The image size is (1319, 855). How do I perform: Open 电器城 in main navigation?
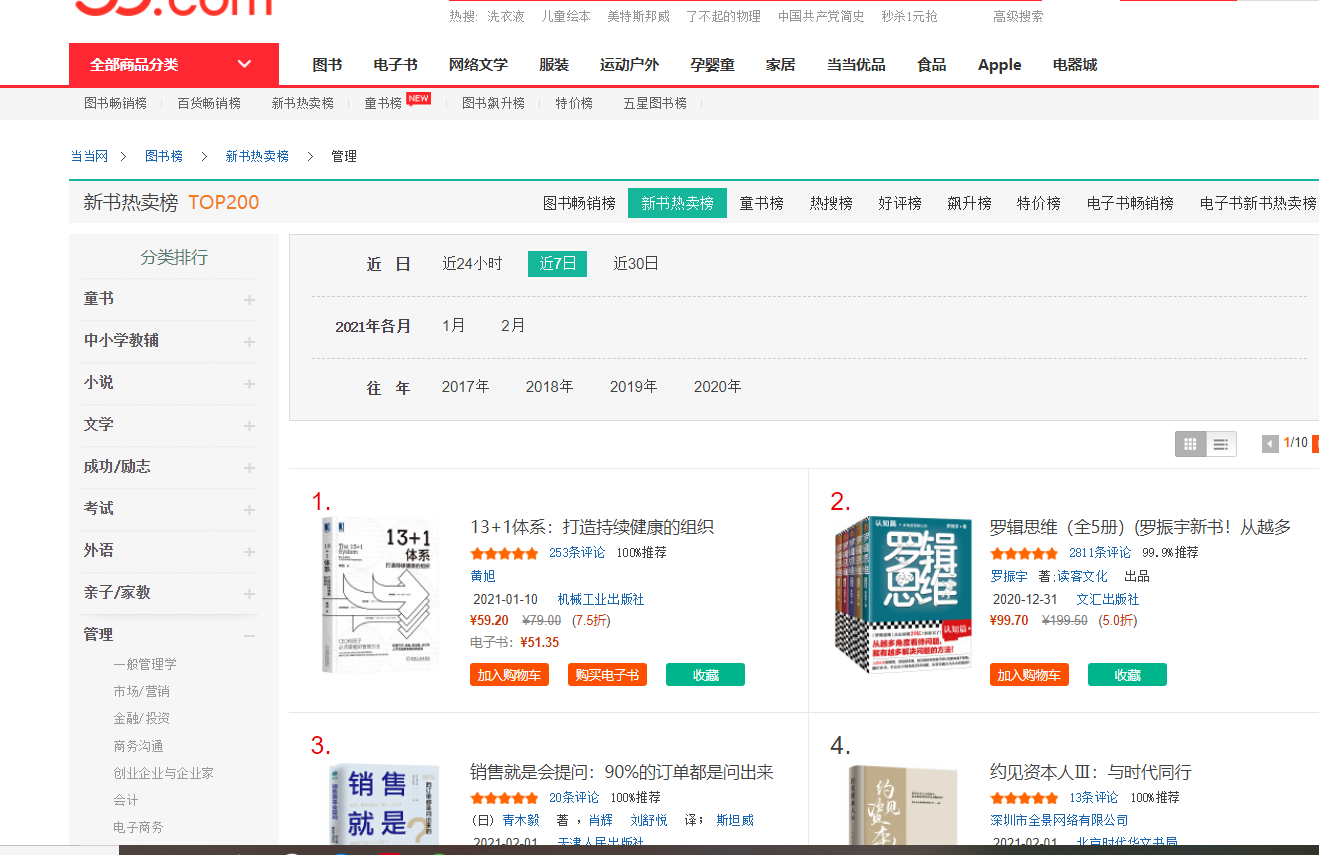[1075, 64]
